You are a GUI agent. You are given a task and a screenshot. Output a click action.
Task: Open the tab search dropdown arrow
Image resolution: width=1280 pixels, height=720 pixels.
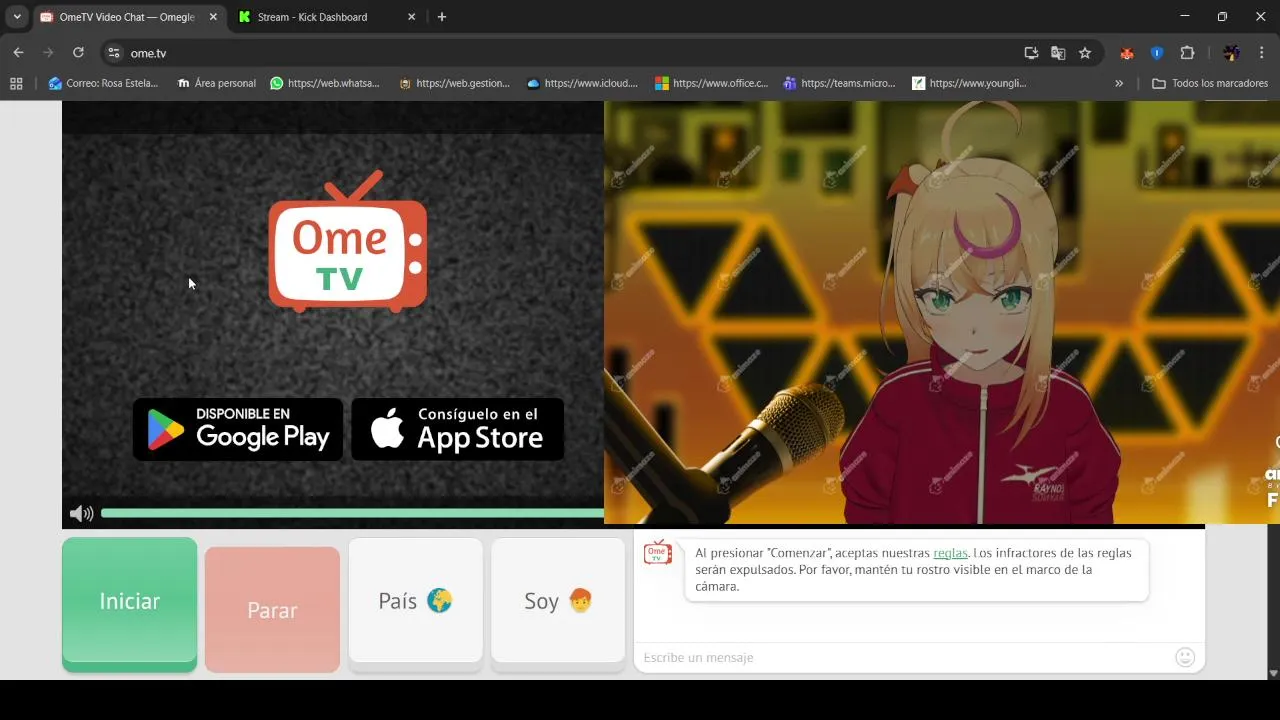(16, 17)
